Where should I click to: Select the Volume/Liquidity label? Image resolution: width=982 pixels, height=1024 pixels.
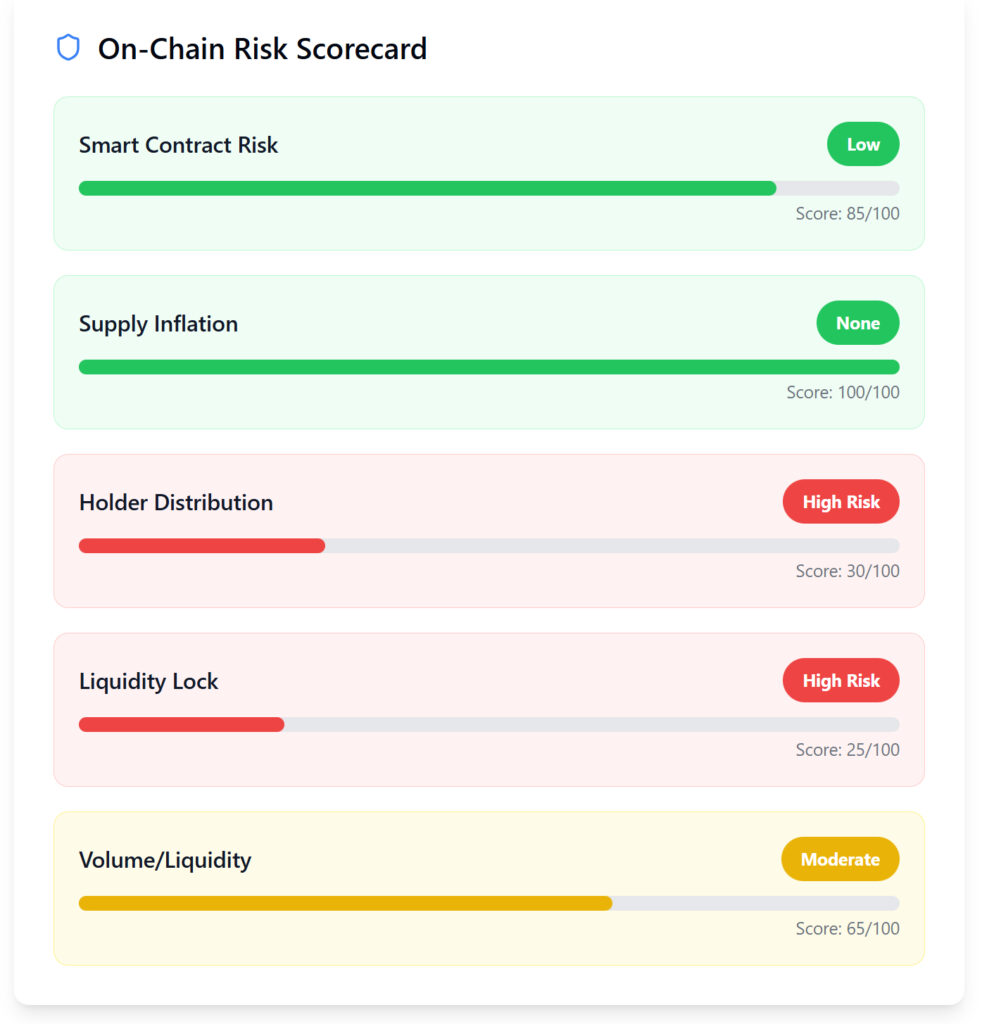(x=165, y=861)
